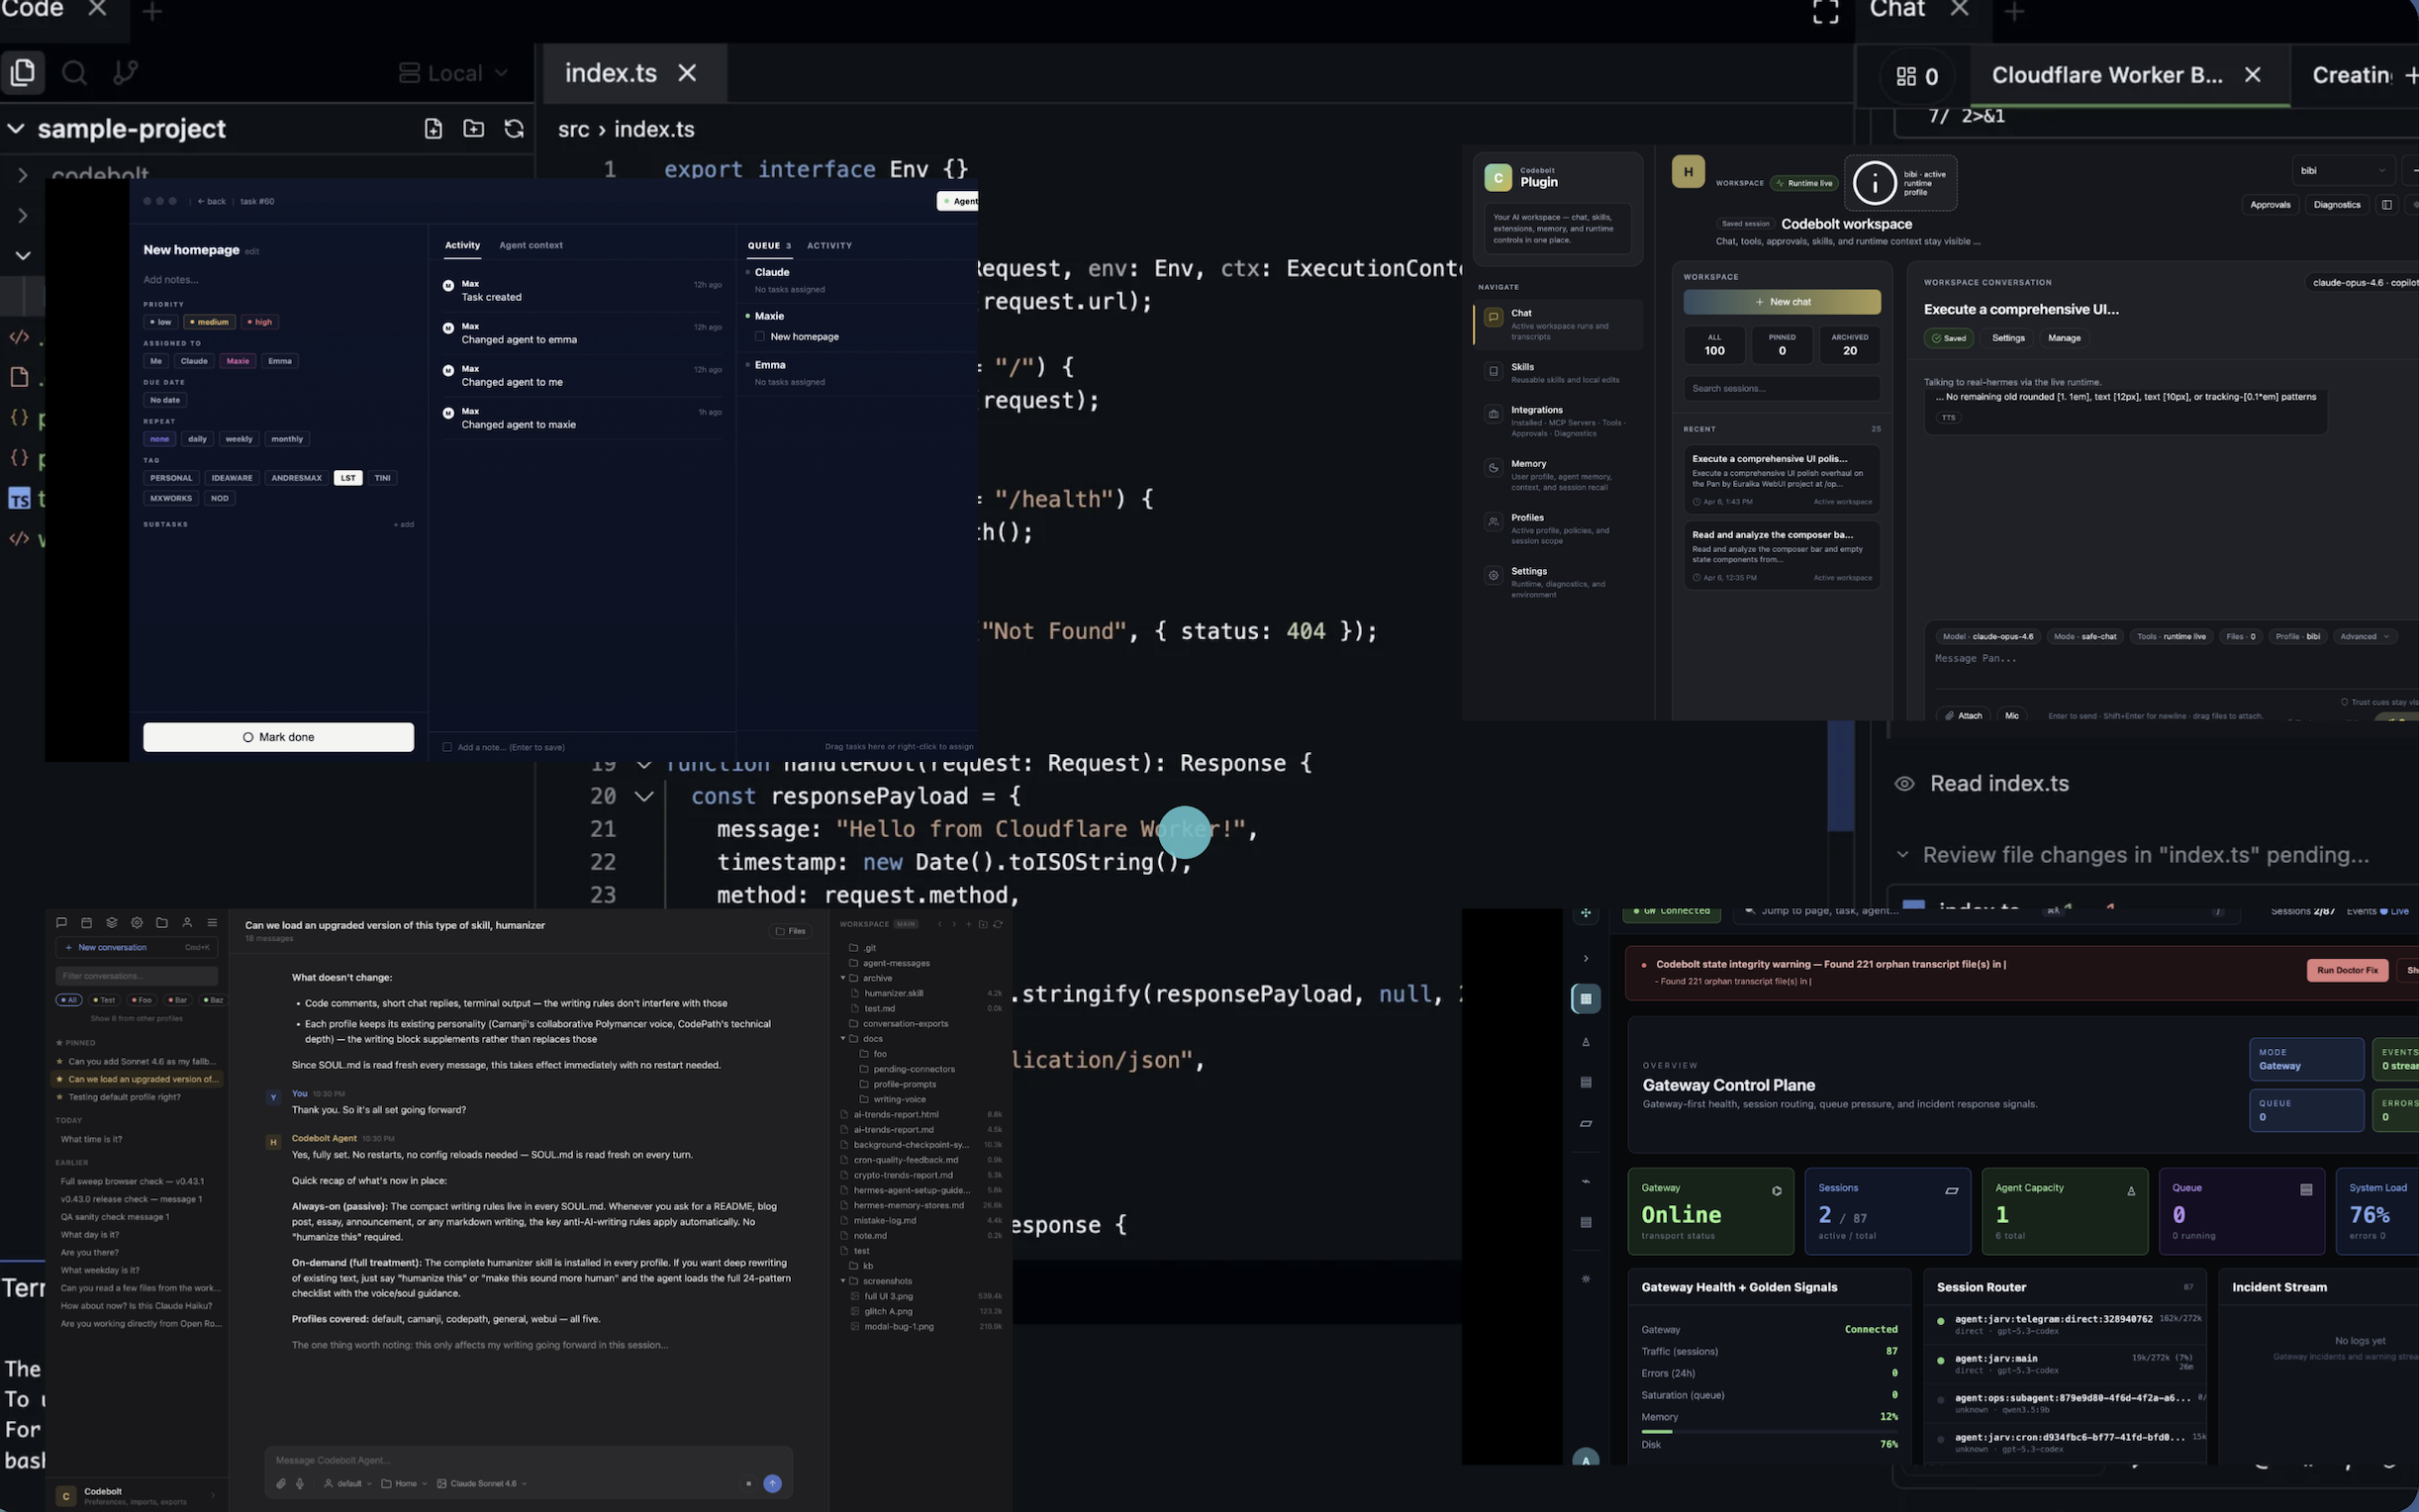Click the Filter conversations field

(x=136, y=976)
